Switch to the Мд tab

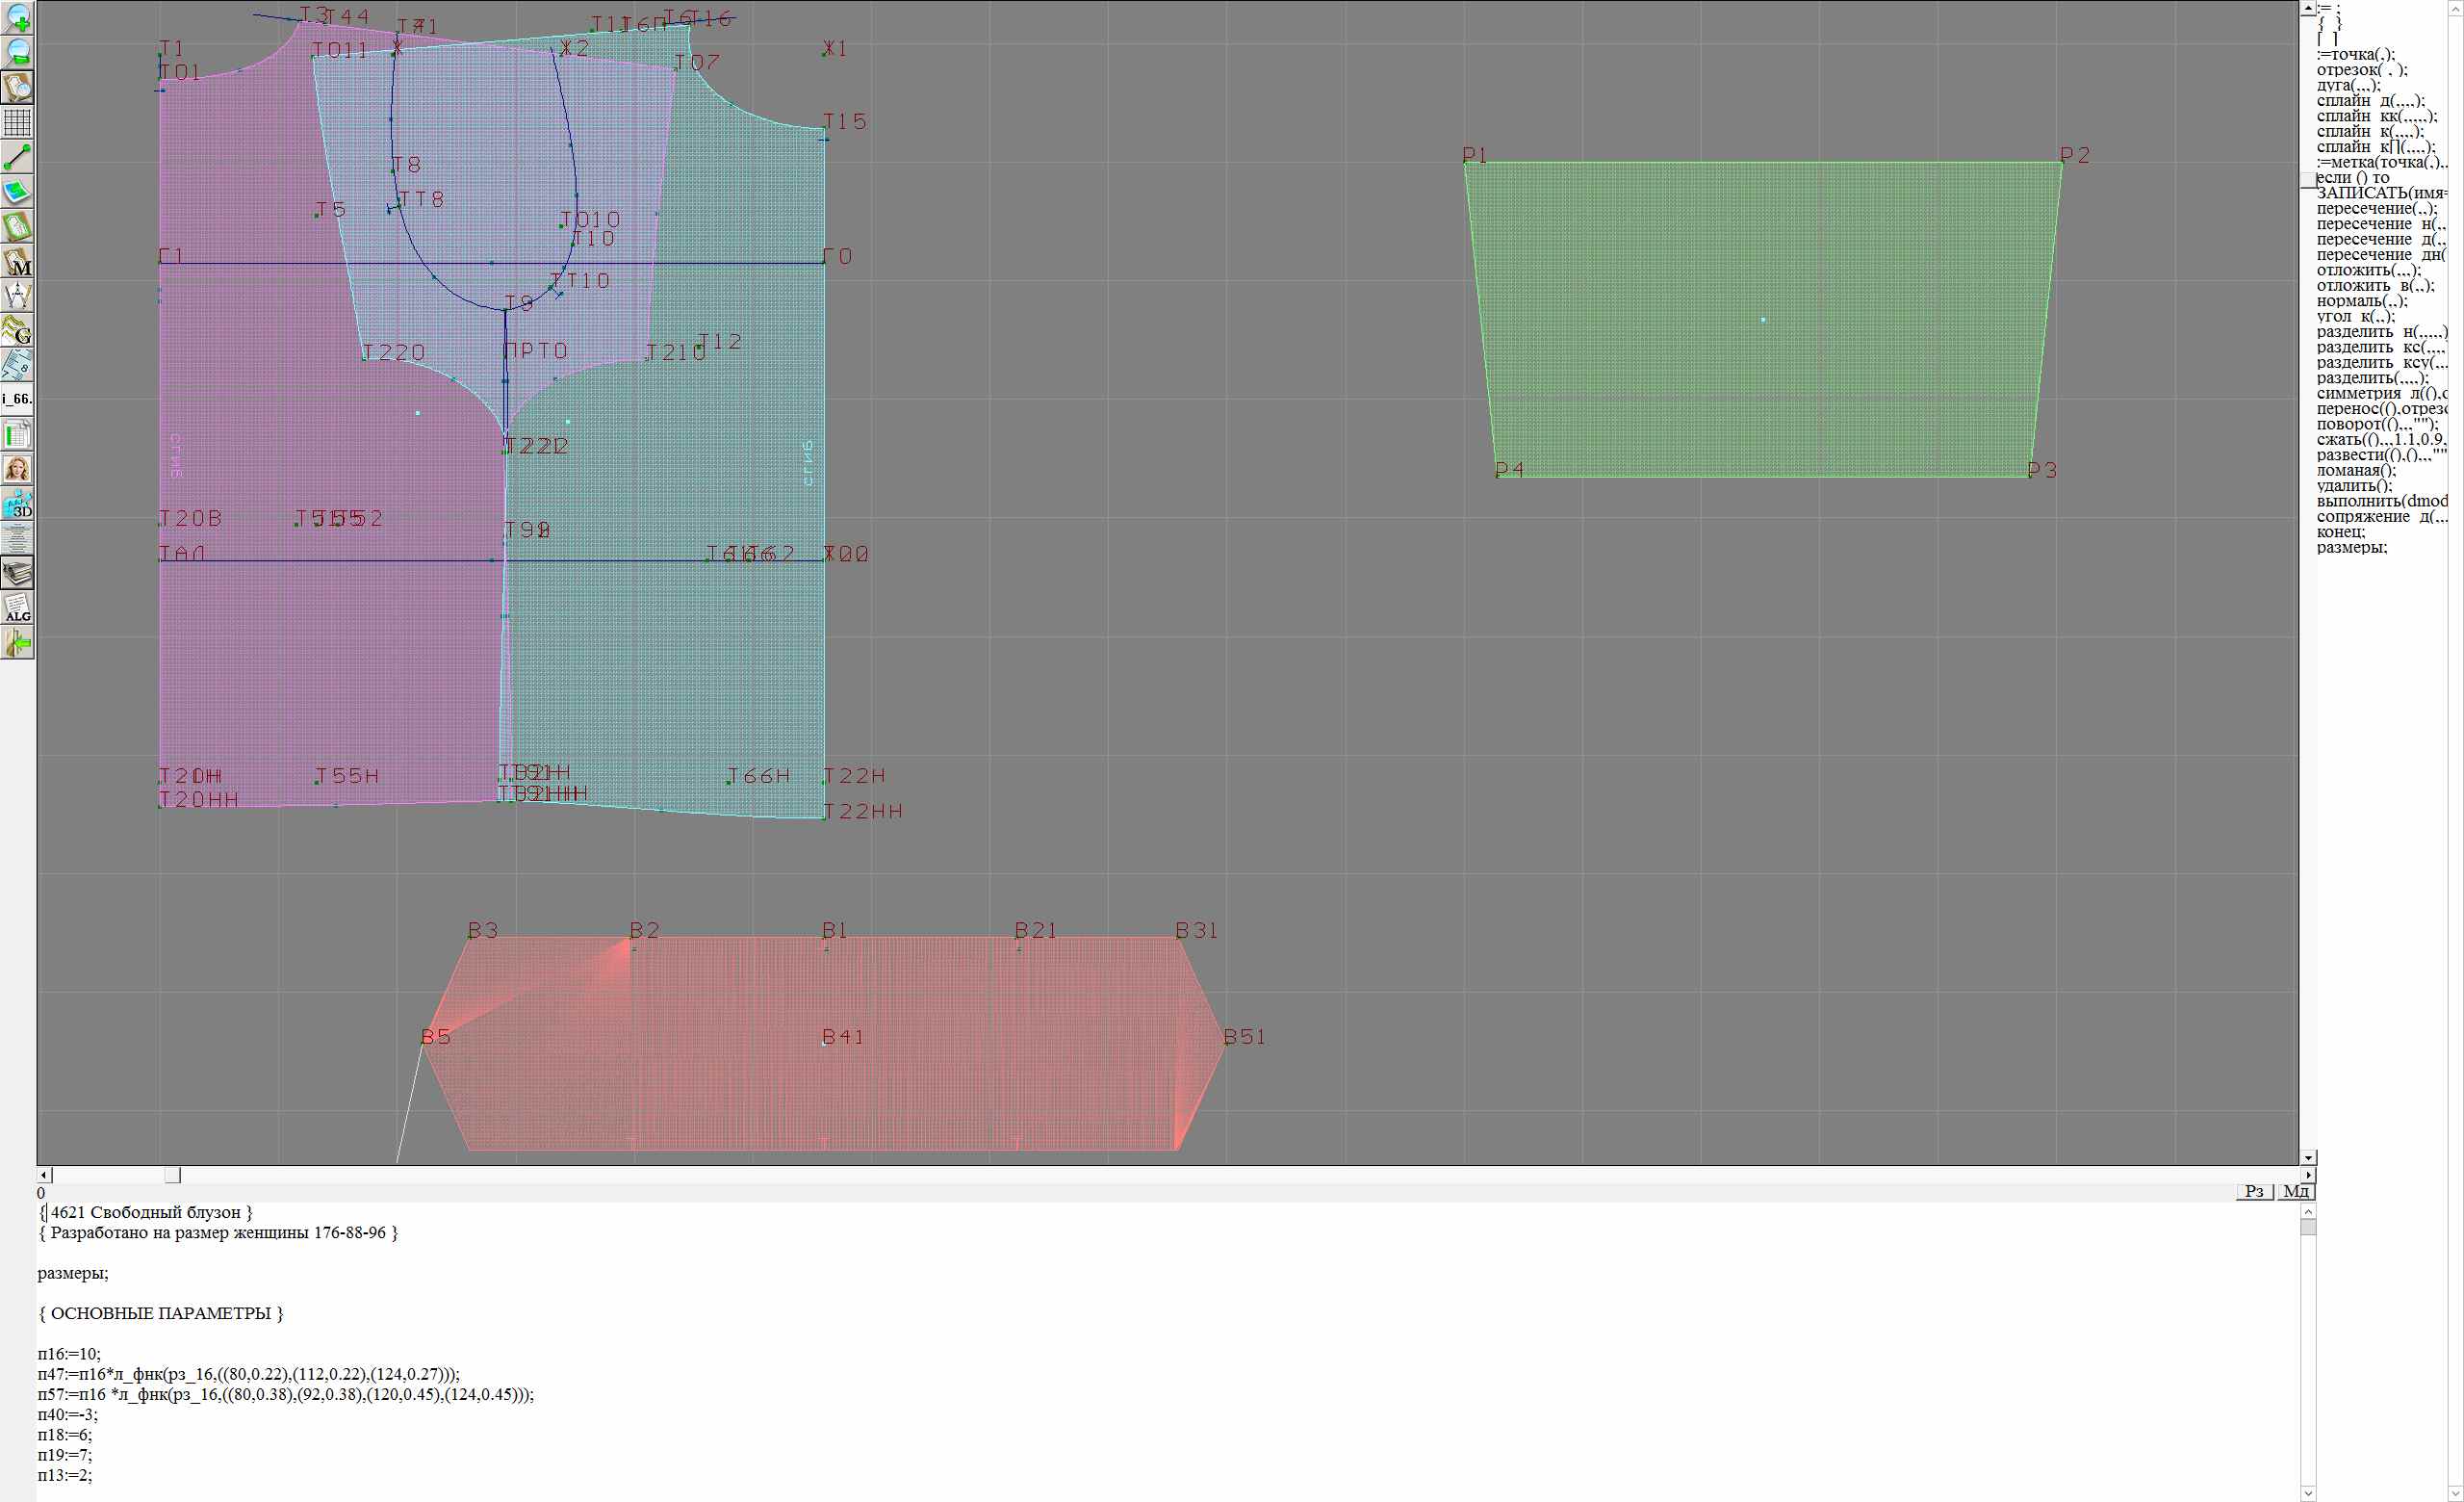pos(2296,1191)
